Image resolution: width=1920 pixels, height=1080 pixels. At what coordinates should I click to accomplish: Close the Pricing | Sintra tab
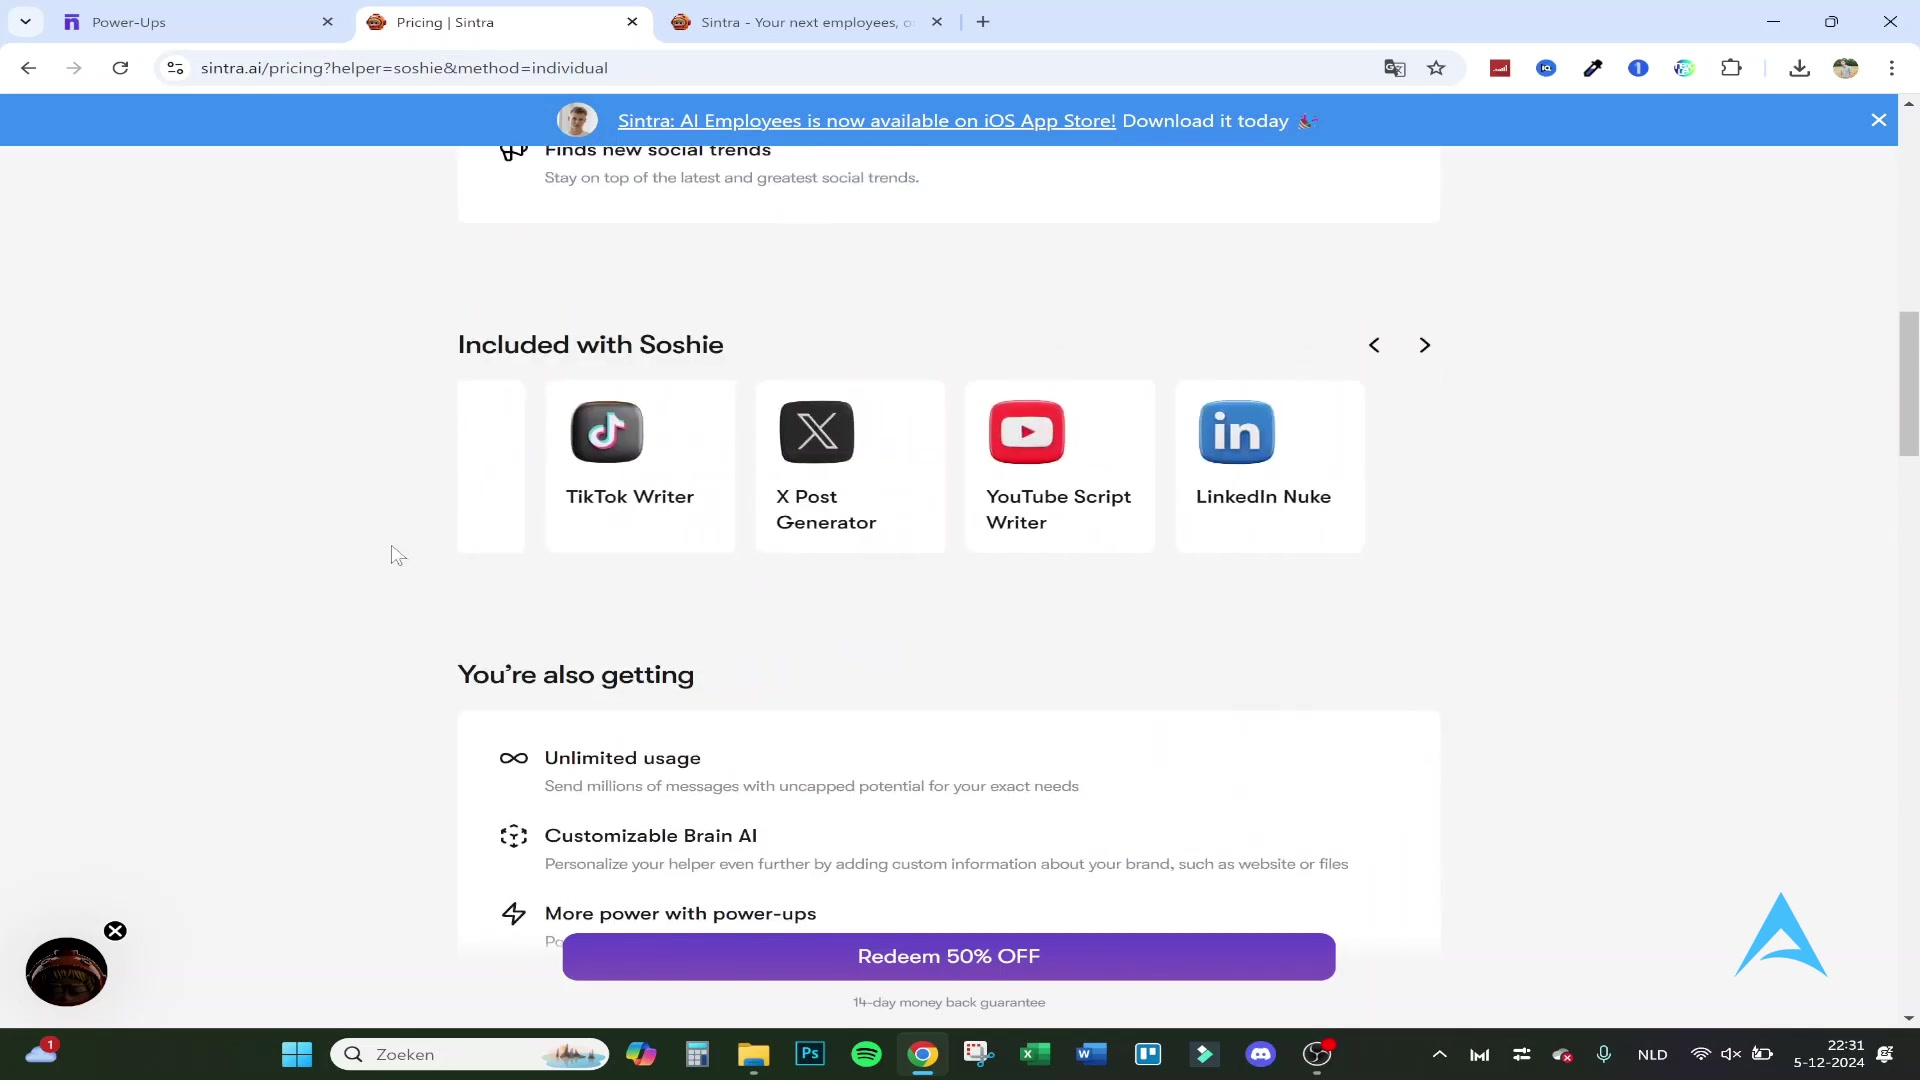point(632,22)
